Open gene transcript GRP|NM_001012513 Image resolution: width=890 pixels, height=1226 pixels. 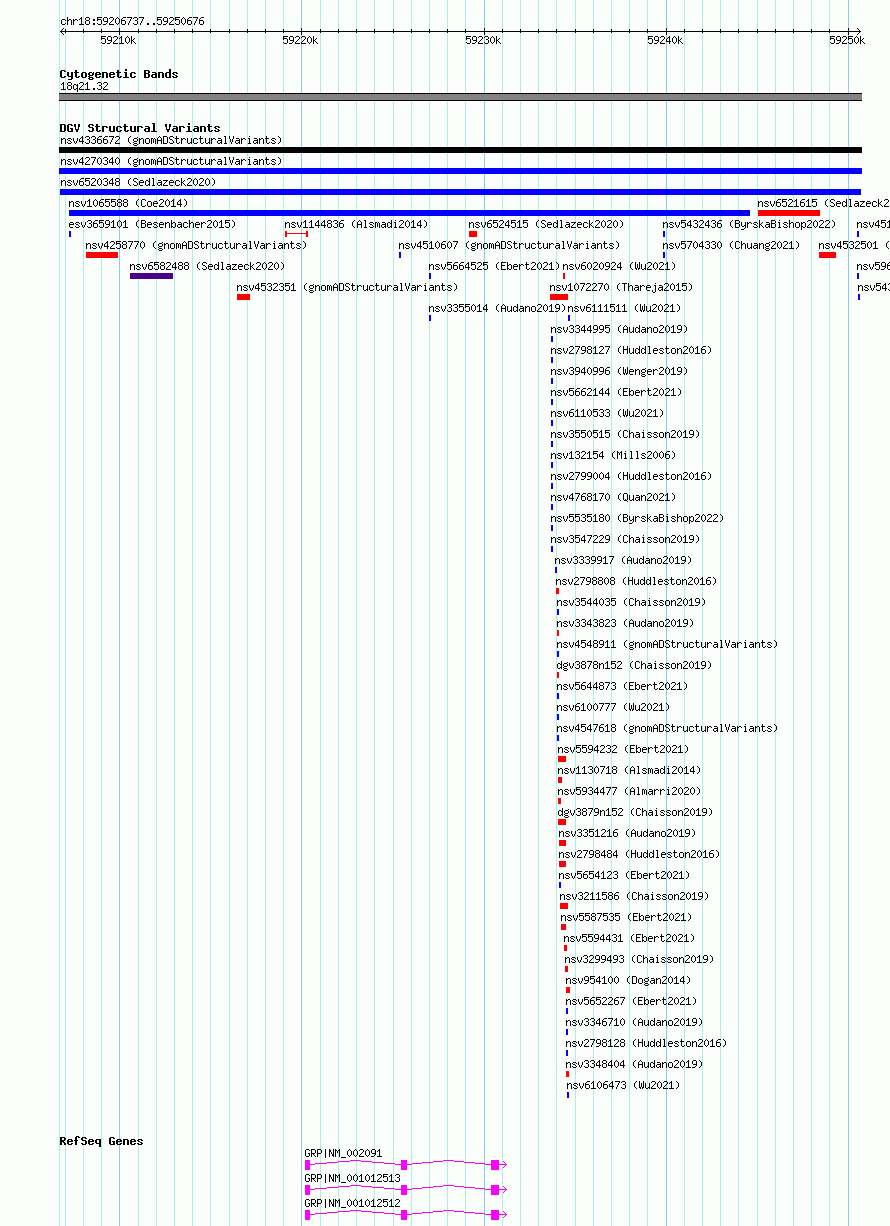[352, 1178]
